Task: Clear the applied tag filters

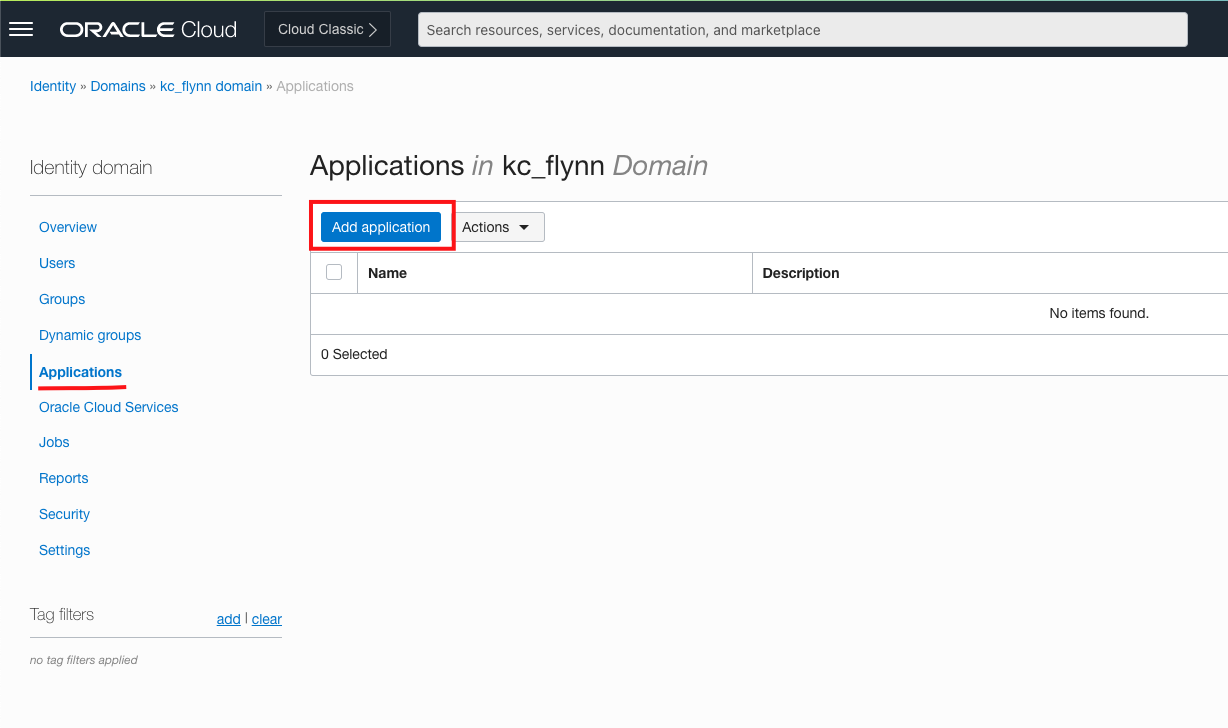Action: [266, 619]
